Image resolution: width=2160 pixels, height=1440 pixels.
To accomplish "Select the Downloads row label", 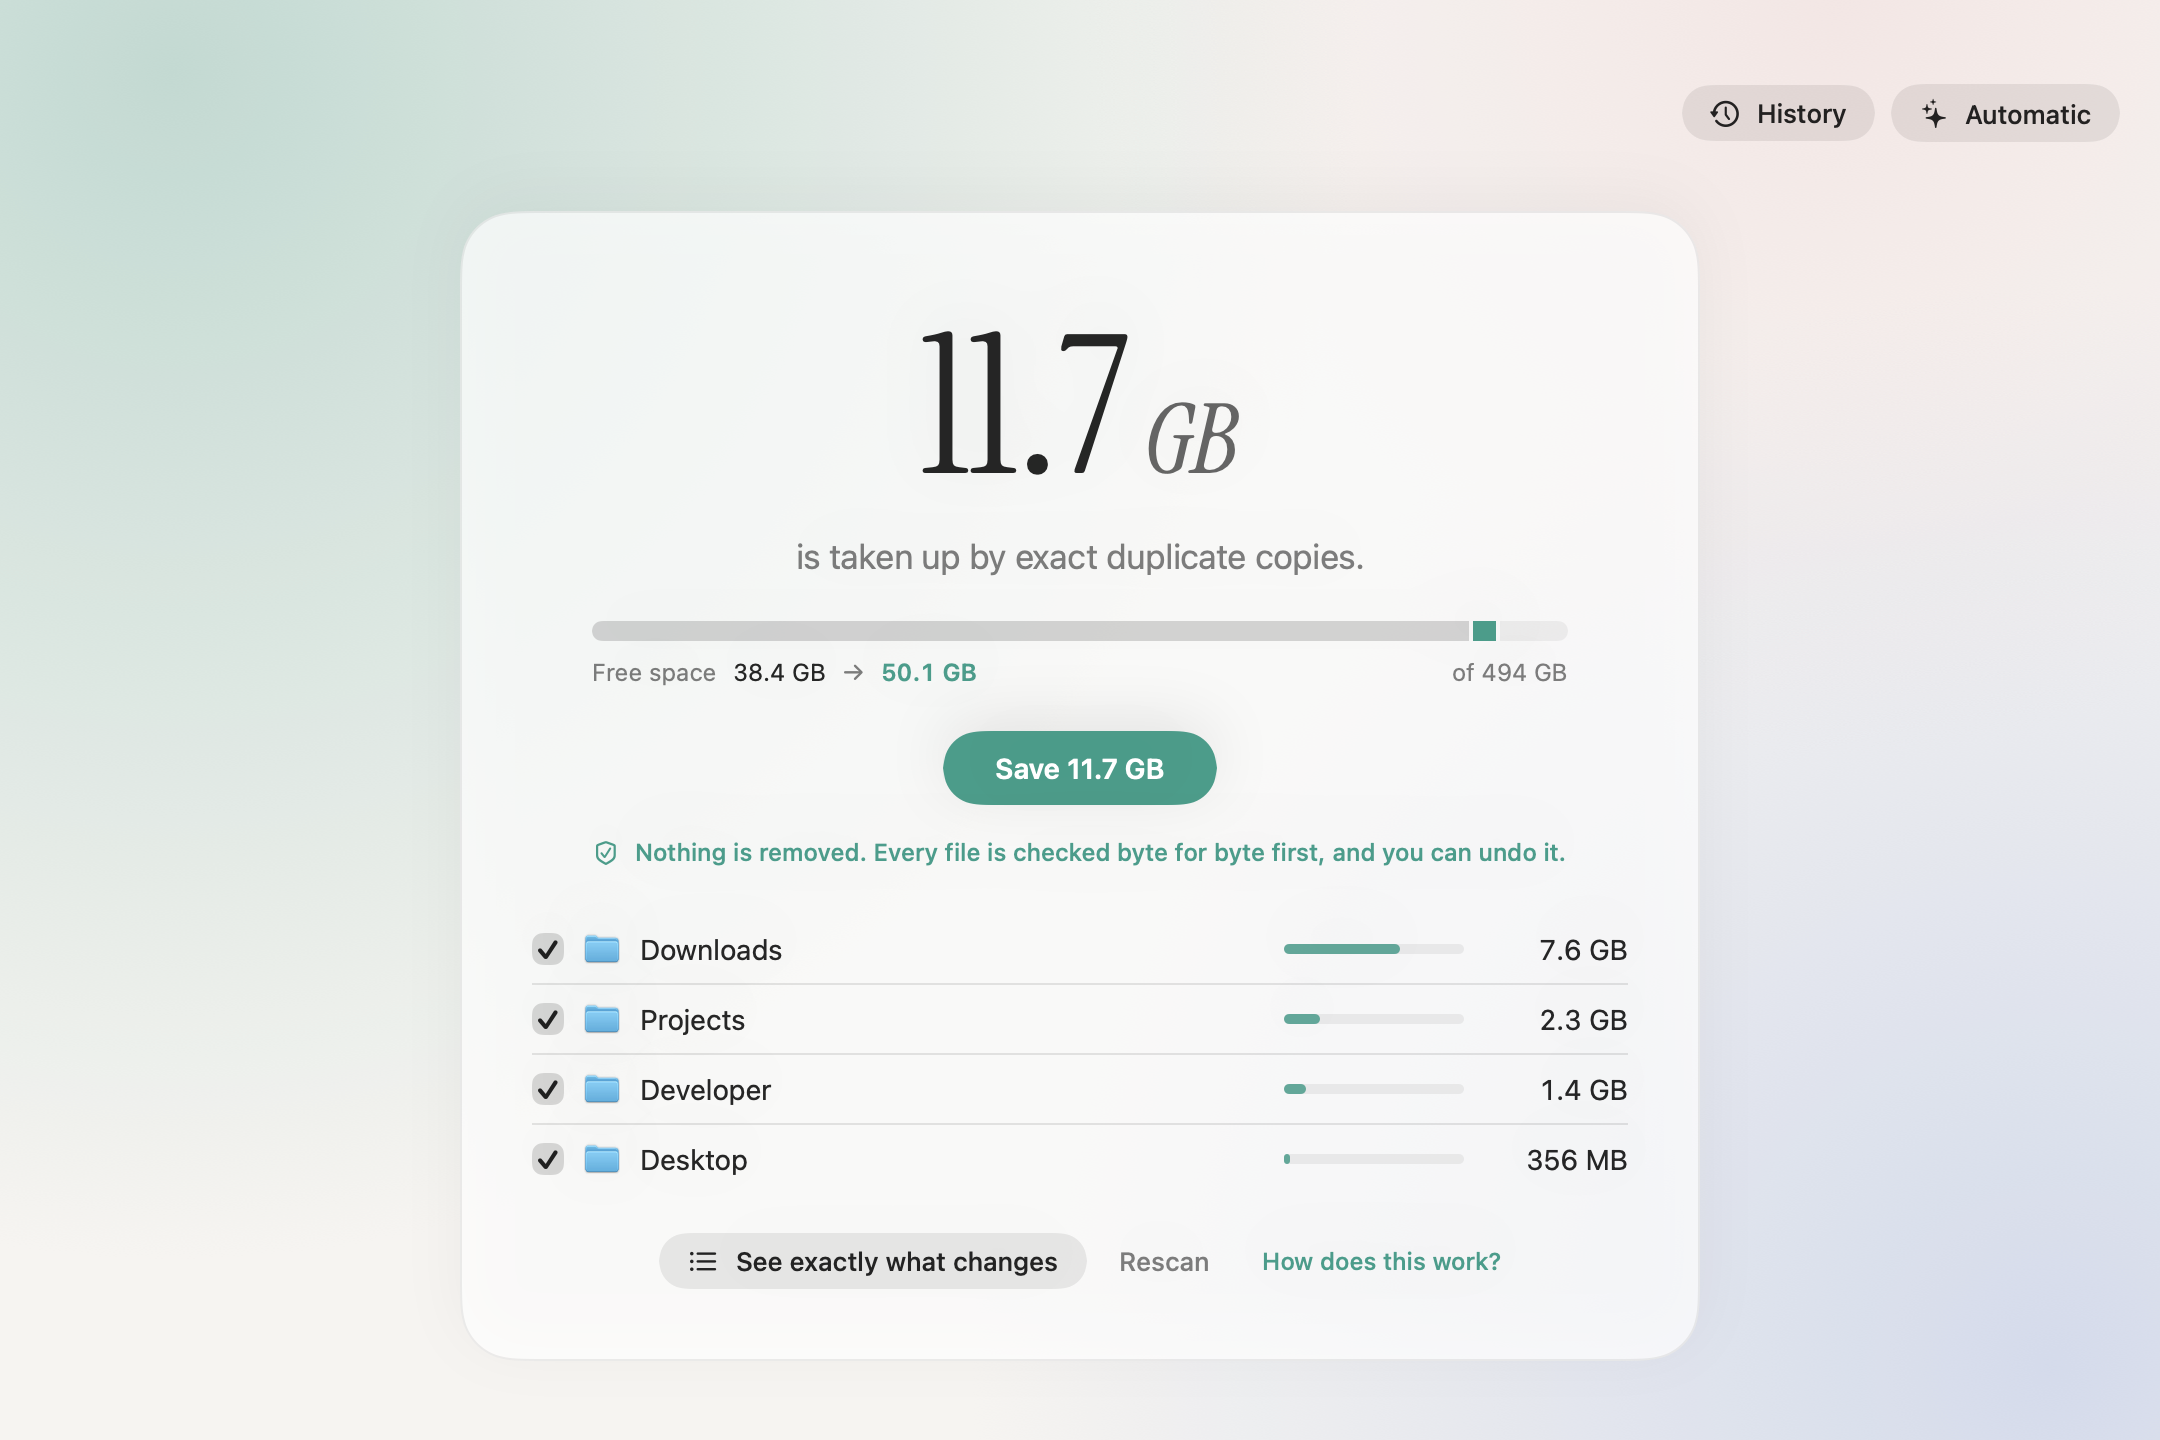I will coord(711,950).
